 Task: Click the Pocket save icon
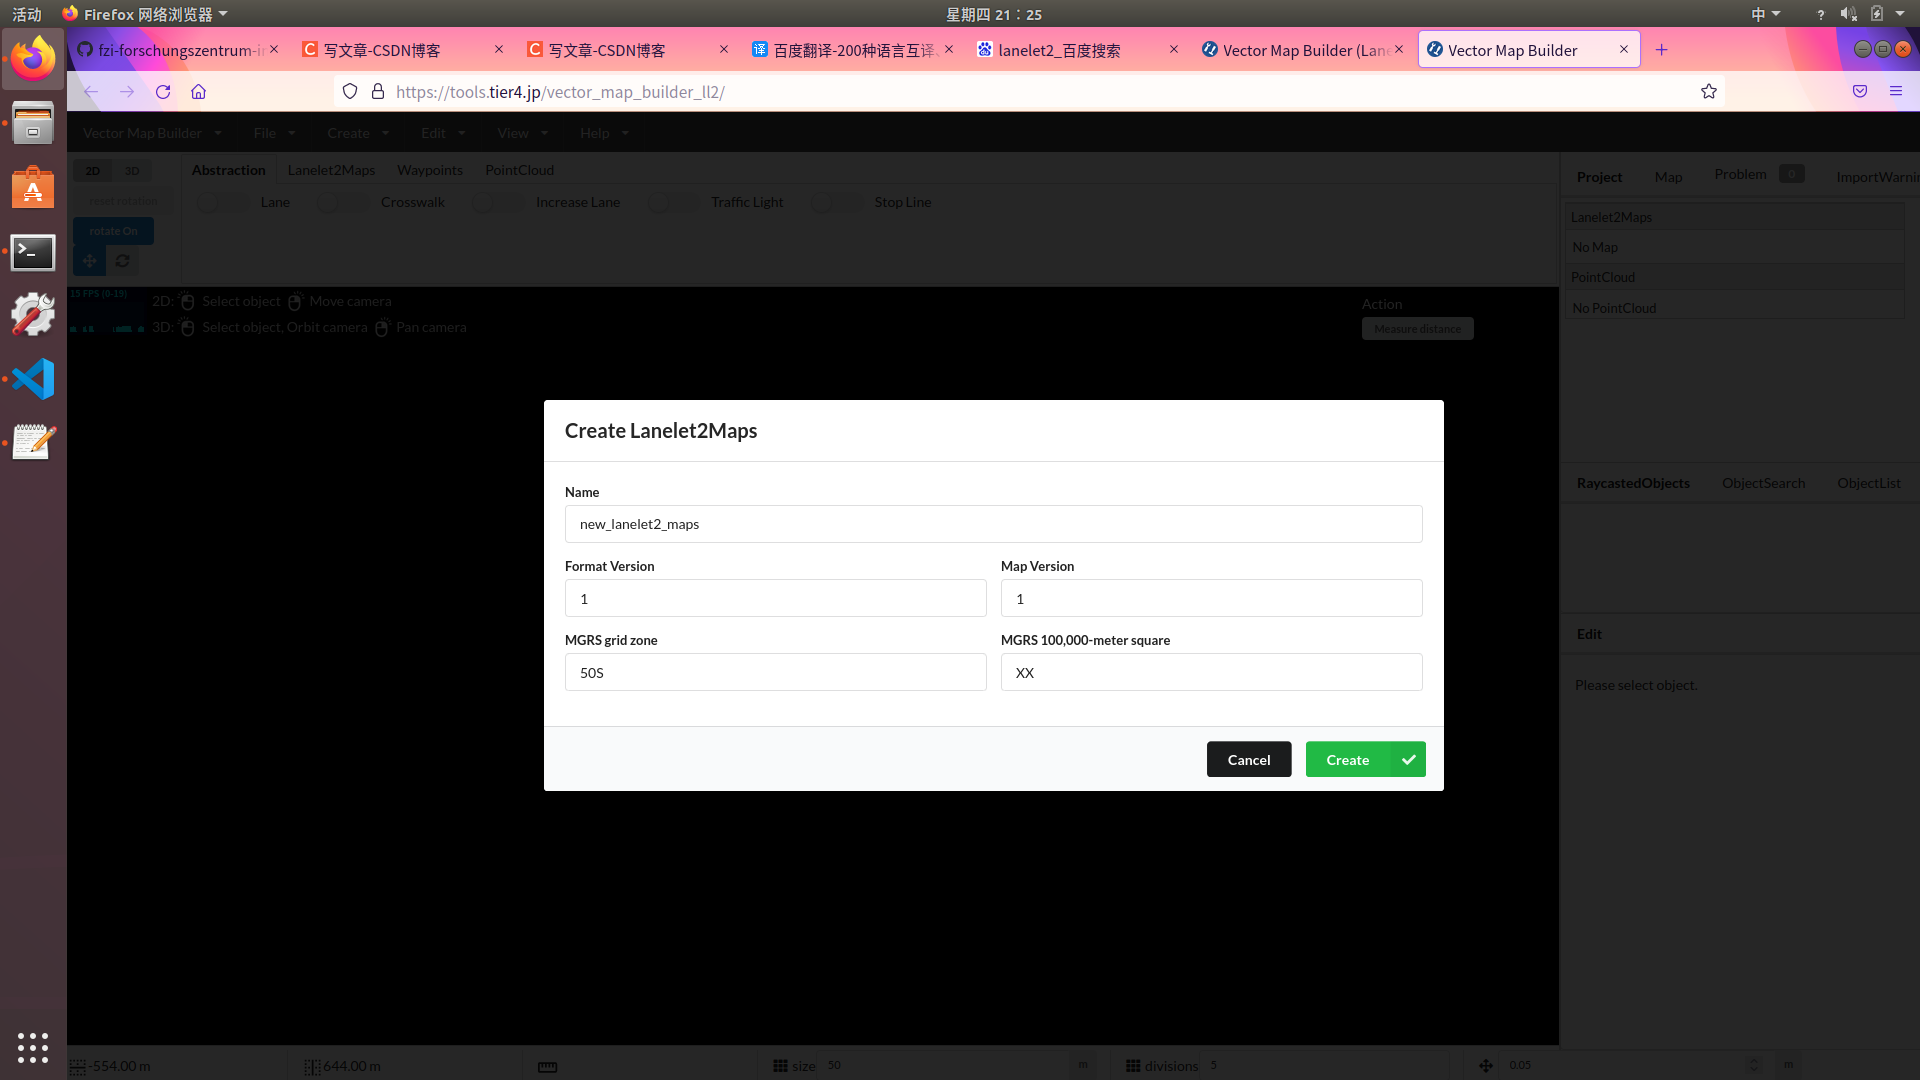coord(1860,92)
